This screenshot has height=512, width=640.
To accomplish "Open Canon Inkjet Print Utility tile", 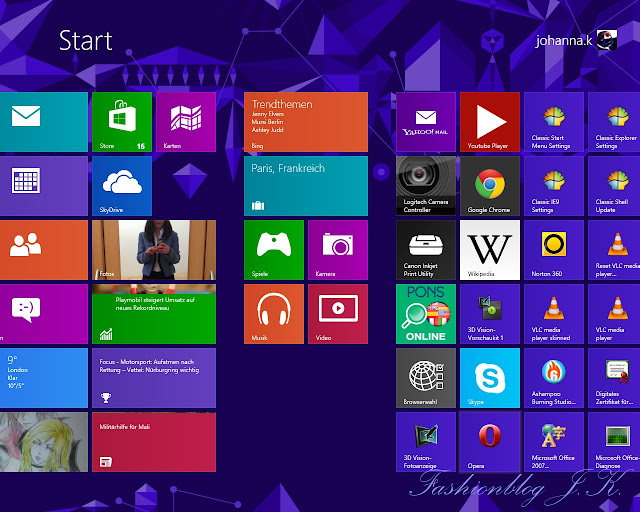I will click(426, 250).
